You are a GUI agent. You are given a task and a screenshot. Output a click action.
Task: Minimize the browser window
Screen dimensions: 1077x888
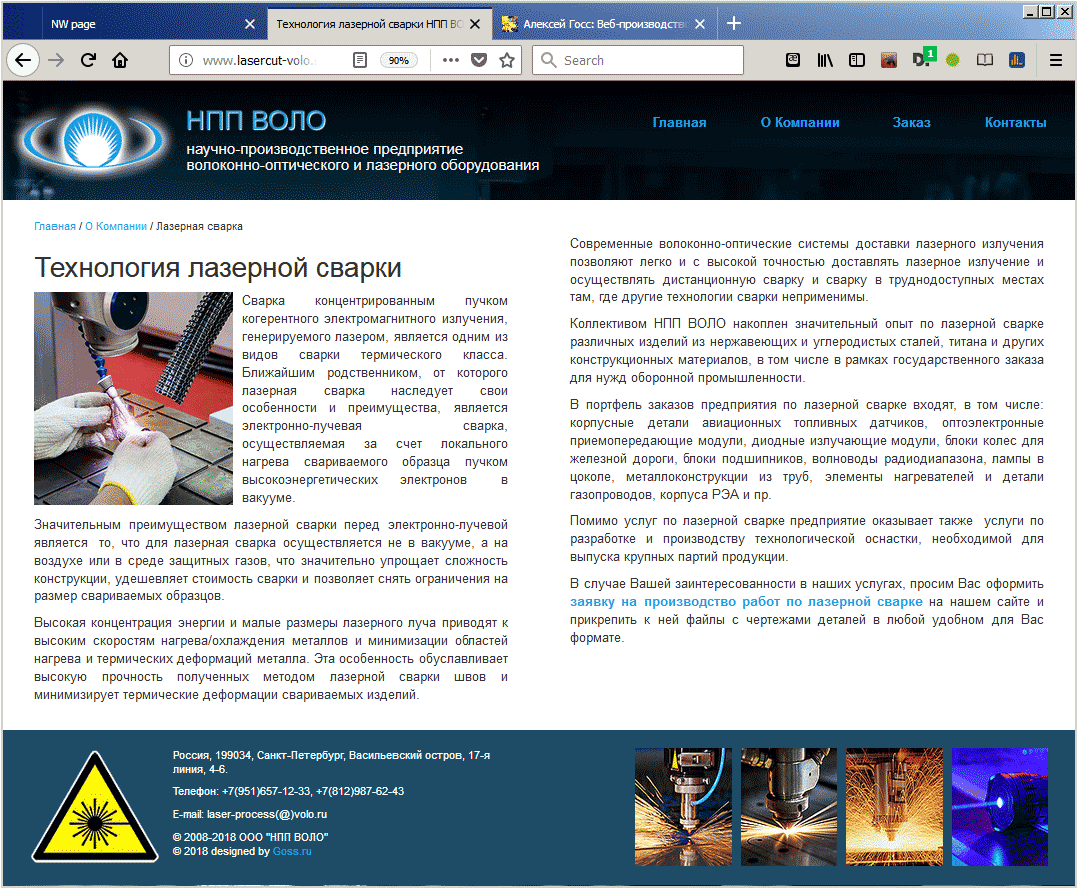(1030, 12)
